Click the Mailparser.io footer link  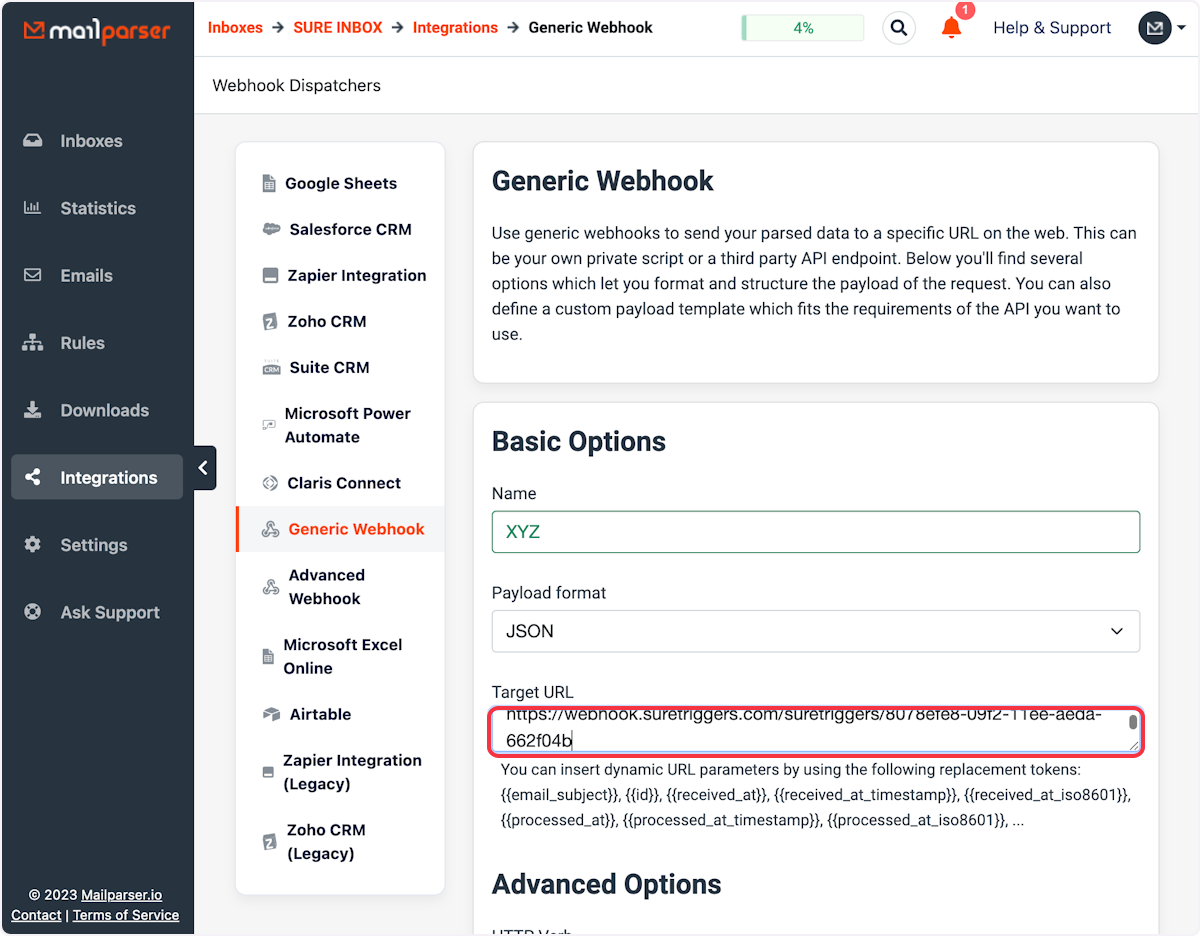(x=123, y=895)
